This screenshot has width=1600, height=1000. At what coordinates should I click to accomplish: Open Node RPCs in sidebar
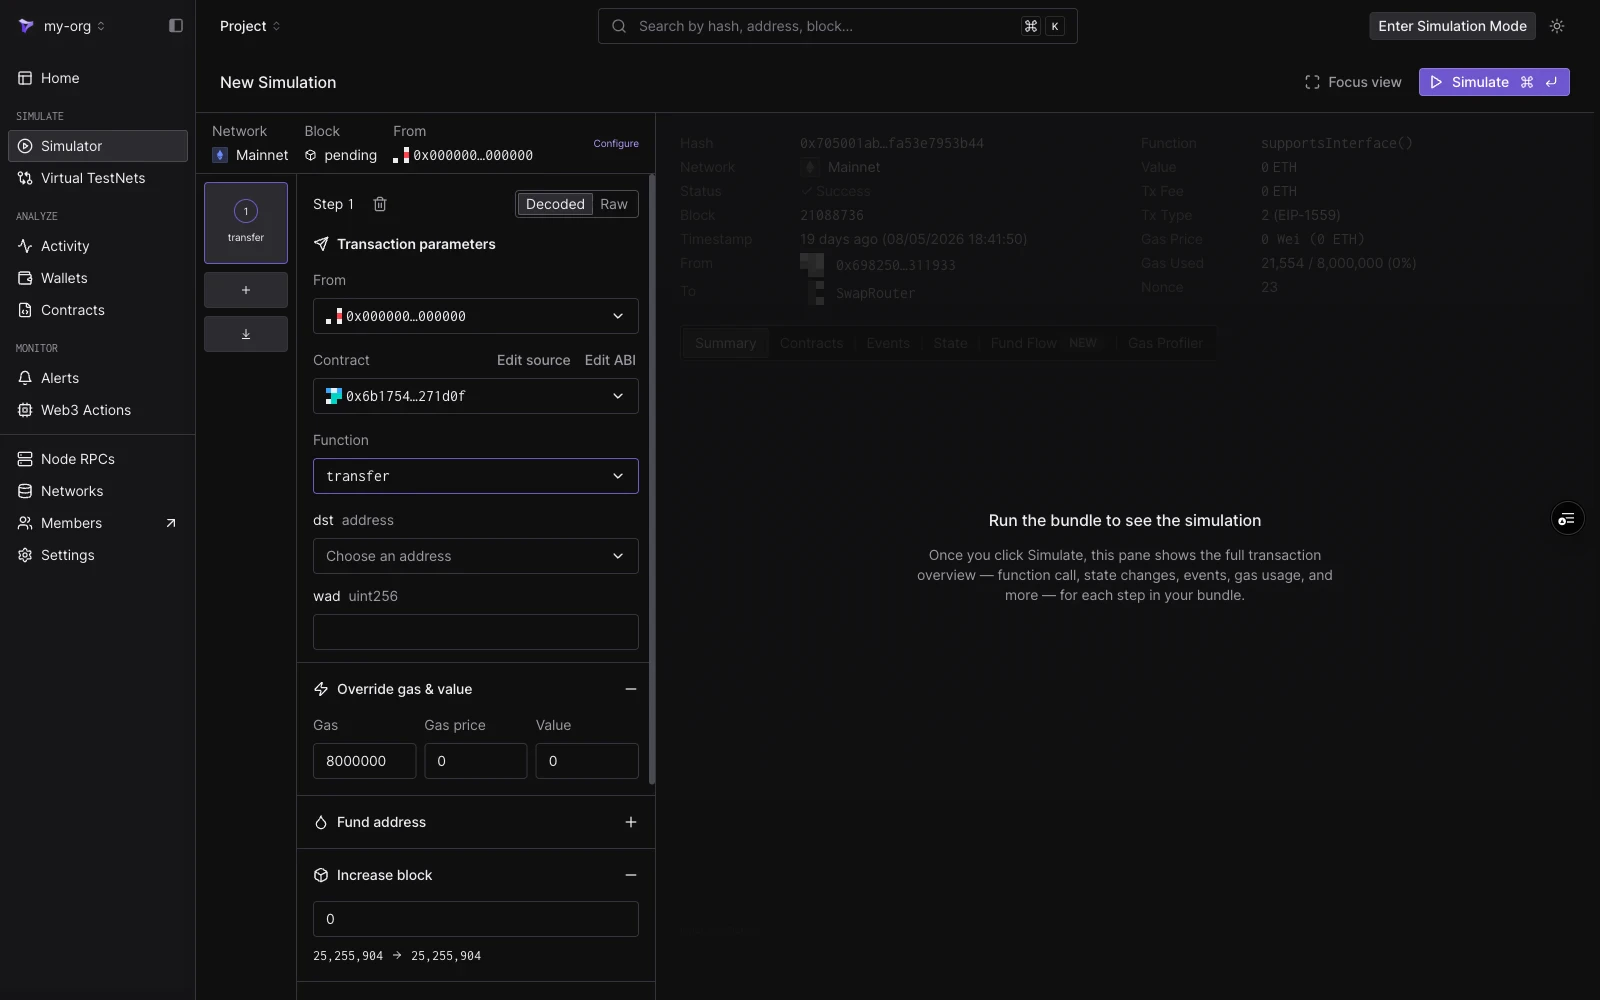point(97,459)
